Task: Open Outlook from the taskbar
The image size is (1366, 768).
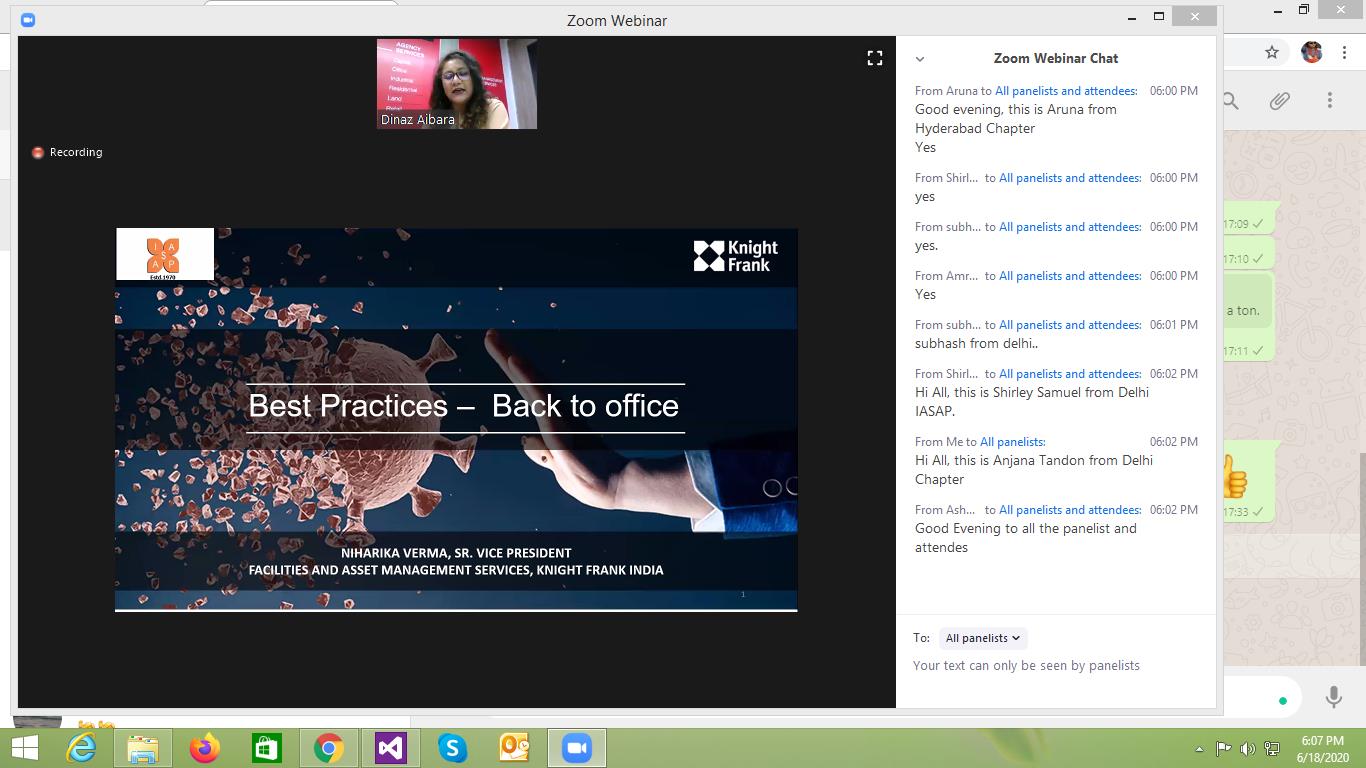Action: pos(515,748)
